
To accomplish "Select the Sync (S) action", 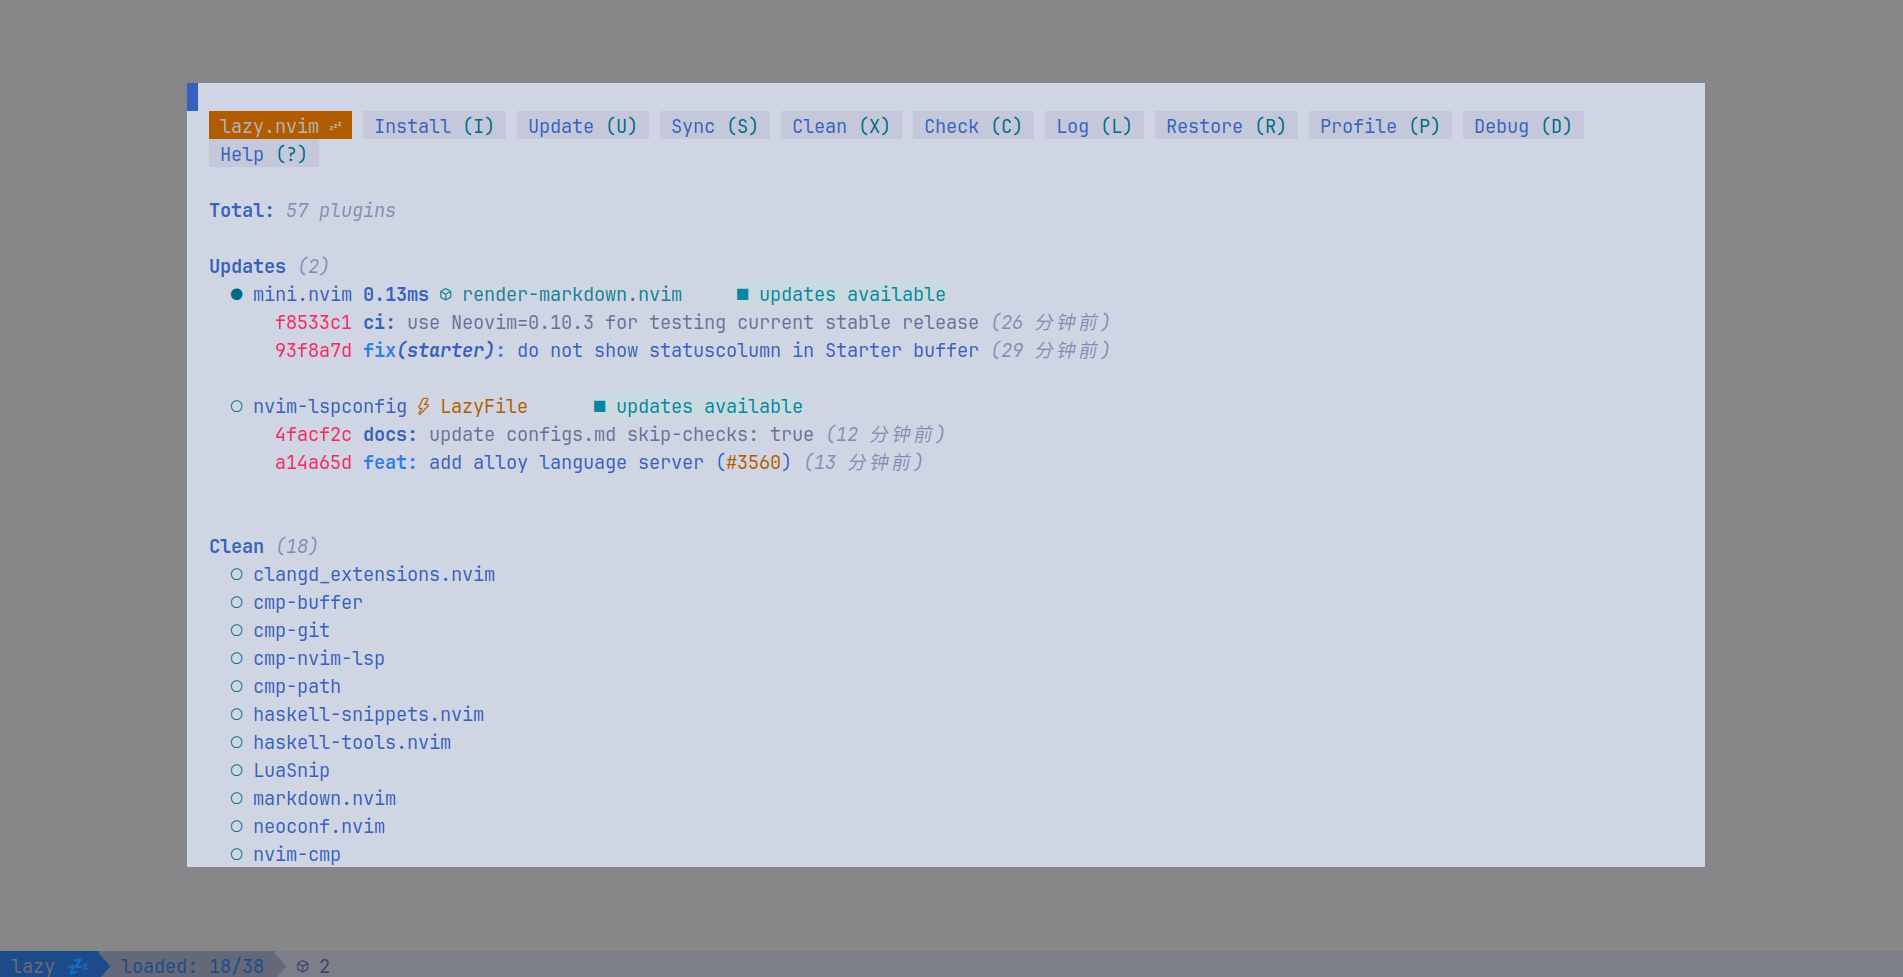I will (x=715, y=126).
